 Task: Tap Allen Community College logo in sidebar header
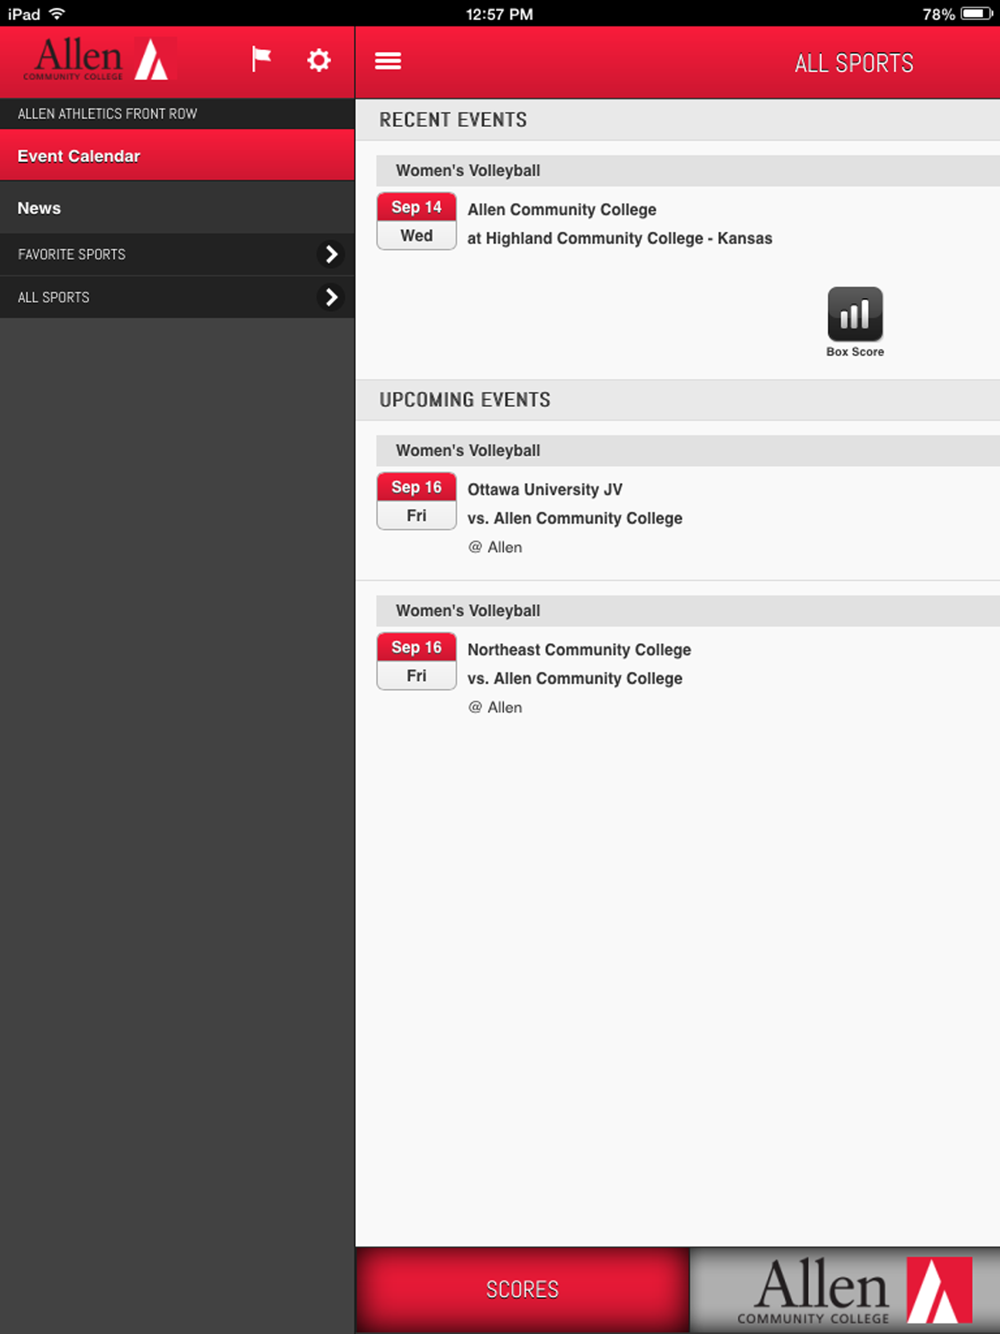[x=100, y=60]
